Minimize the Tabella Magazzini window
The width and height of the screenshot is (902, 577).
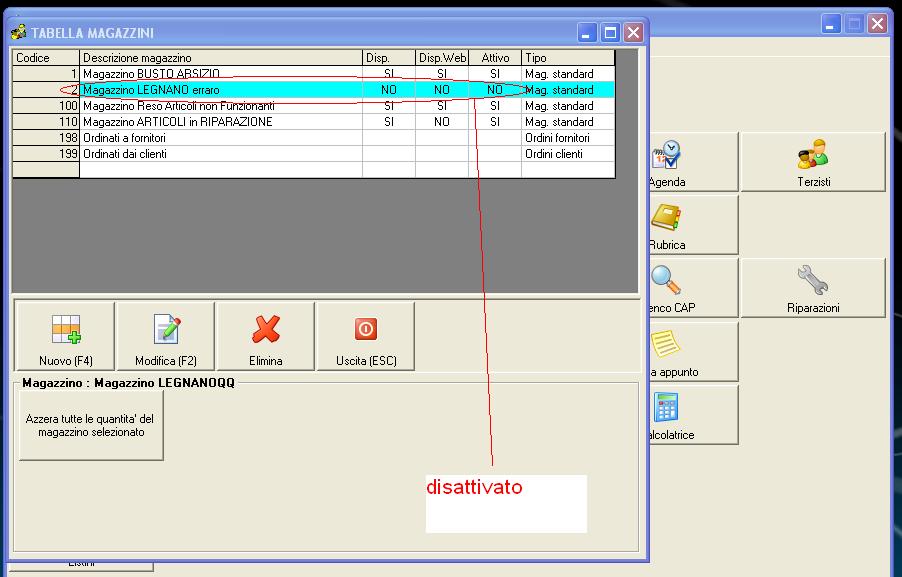587,33
